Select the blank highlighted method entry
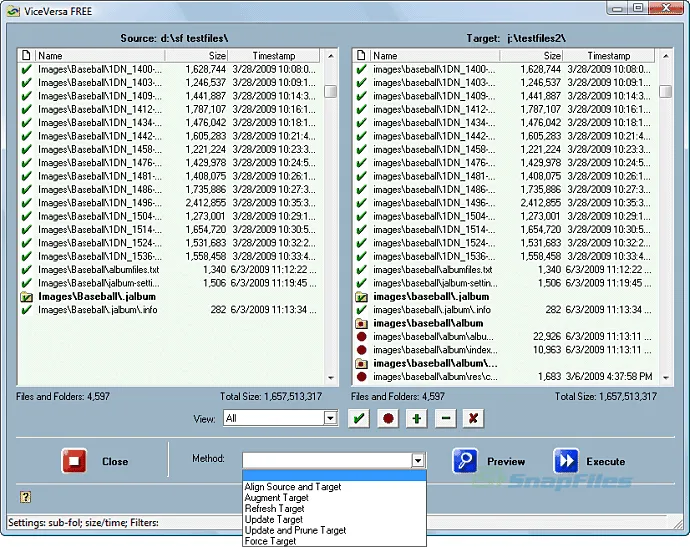This screenshot has height=547, width=690. tap(334, 475)
